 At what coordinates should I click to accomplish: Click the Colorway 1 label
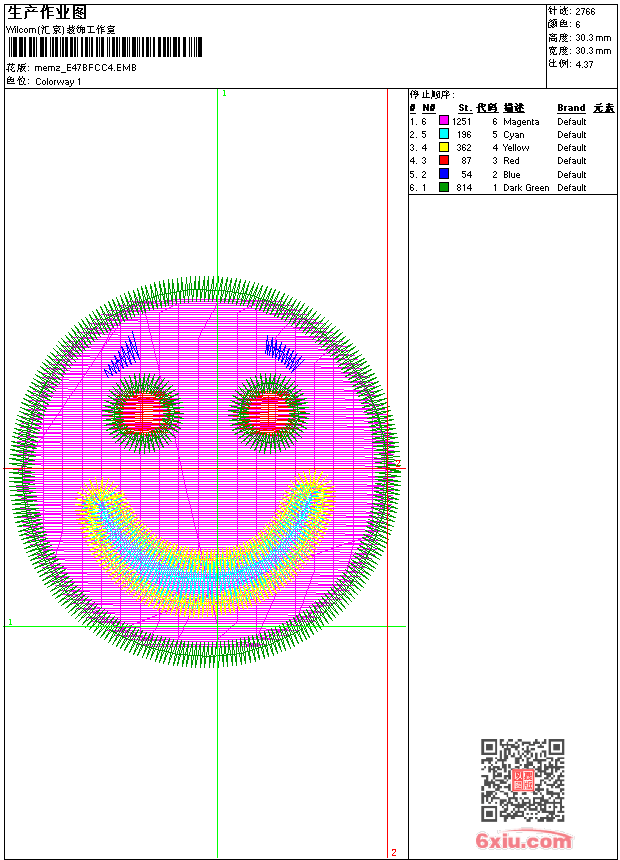pos(58,82)
